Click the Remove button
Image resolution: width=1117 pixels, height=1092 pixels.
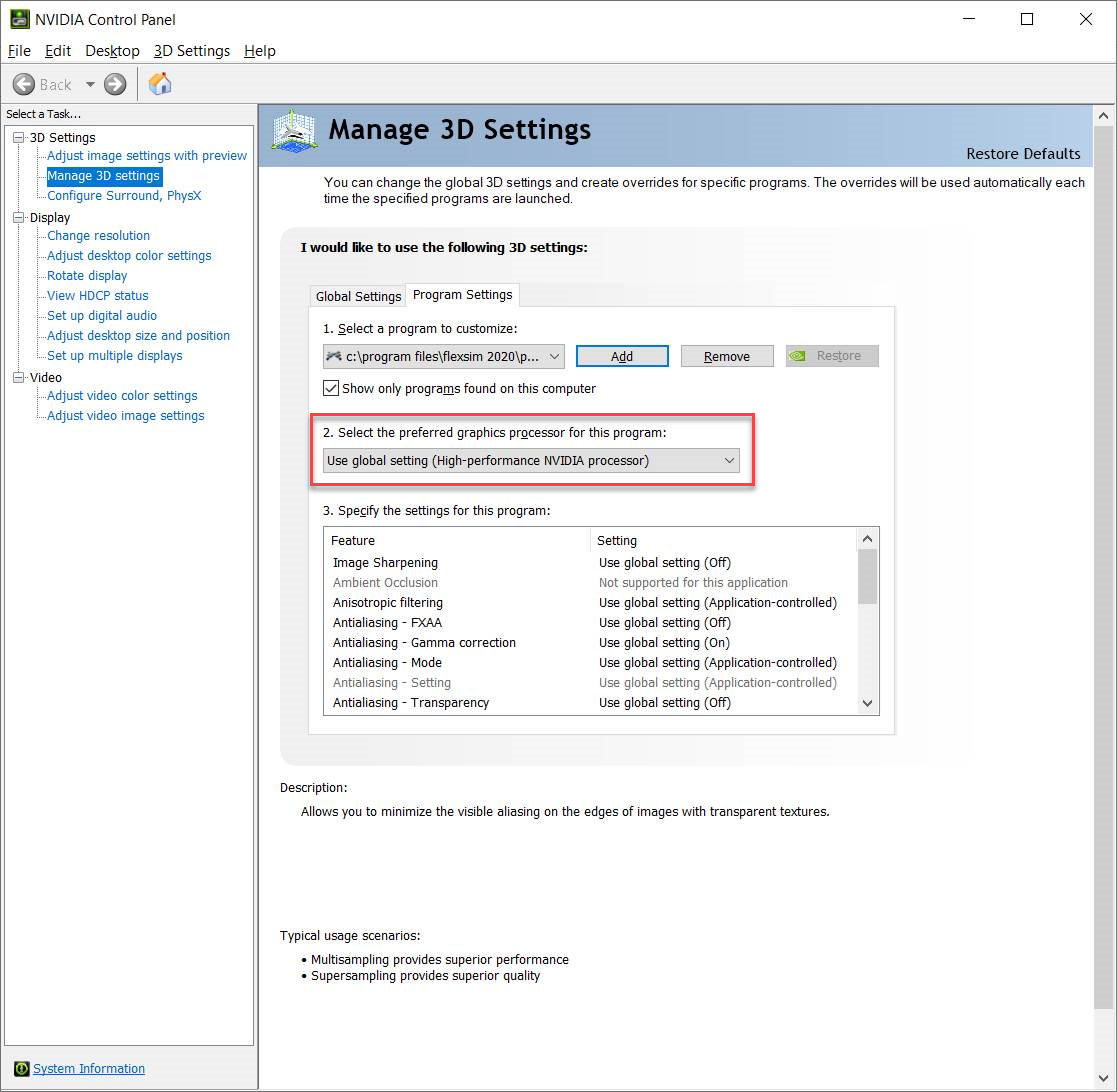727,356
